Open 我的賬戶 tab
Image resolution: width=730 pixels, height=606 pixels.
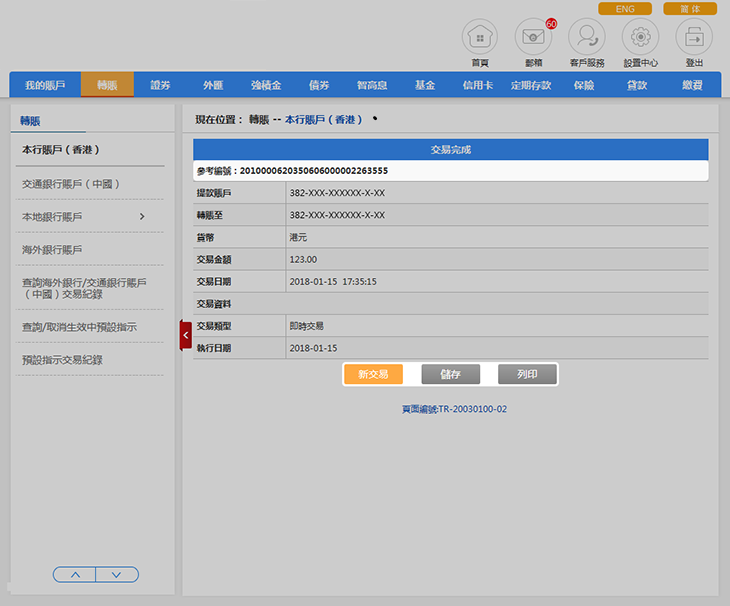45,85
